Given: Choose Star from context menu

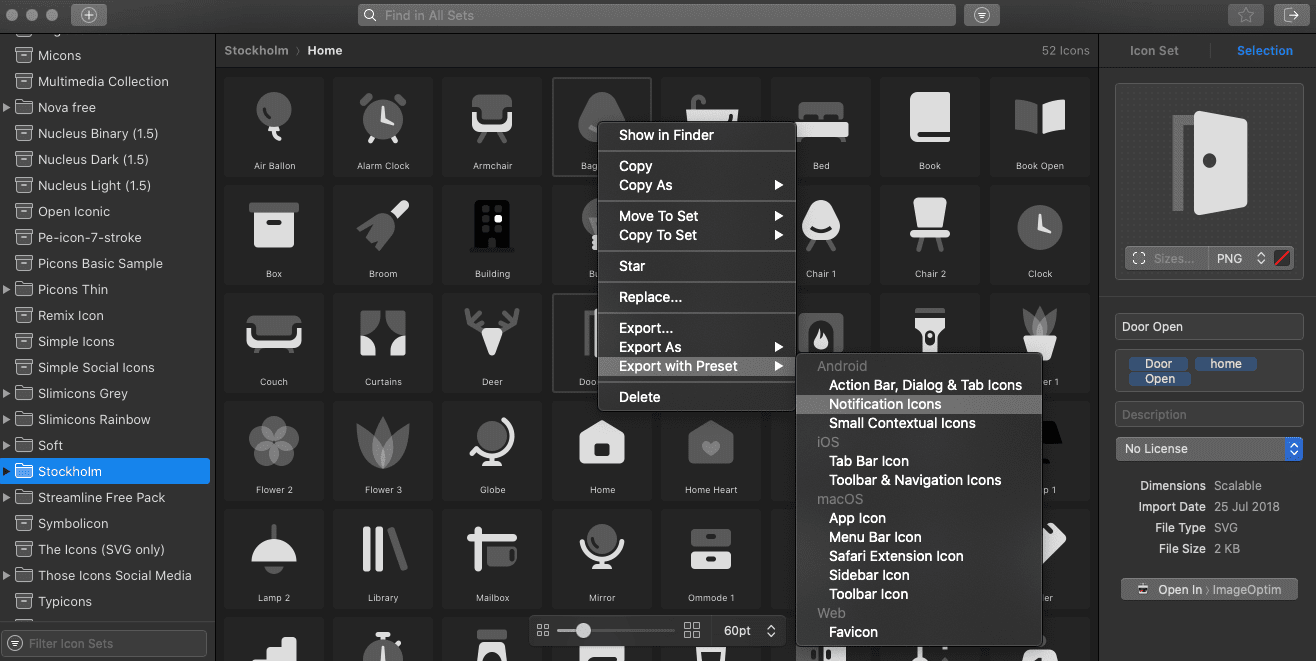Looking at the screenshot, I should point(696,266).
